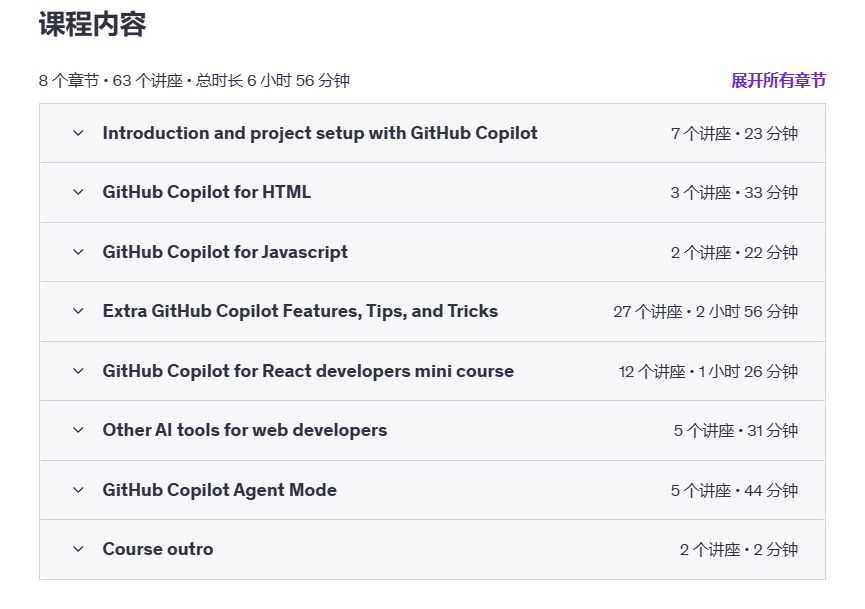Open the Introduction and project setup section title
This screenshot has width=865, height=609.
point(320,133)
